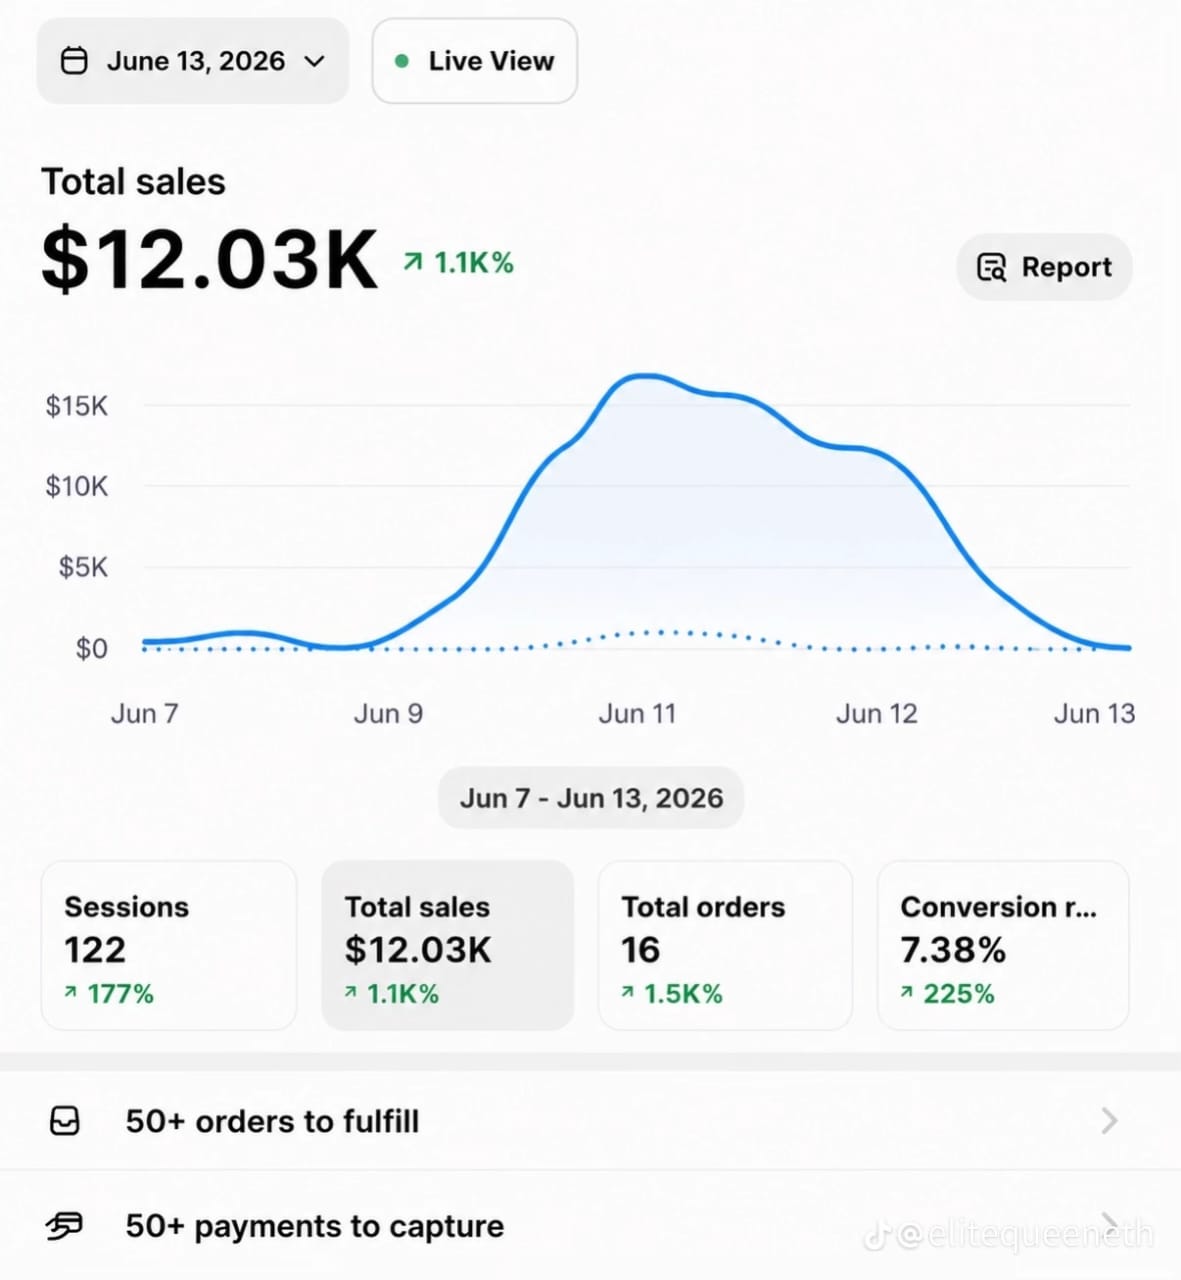Click the 225% conversion rate change
This screenshot has width=1181, height=1280.
click(x=959, y=994)
